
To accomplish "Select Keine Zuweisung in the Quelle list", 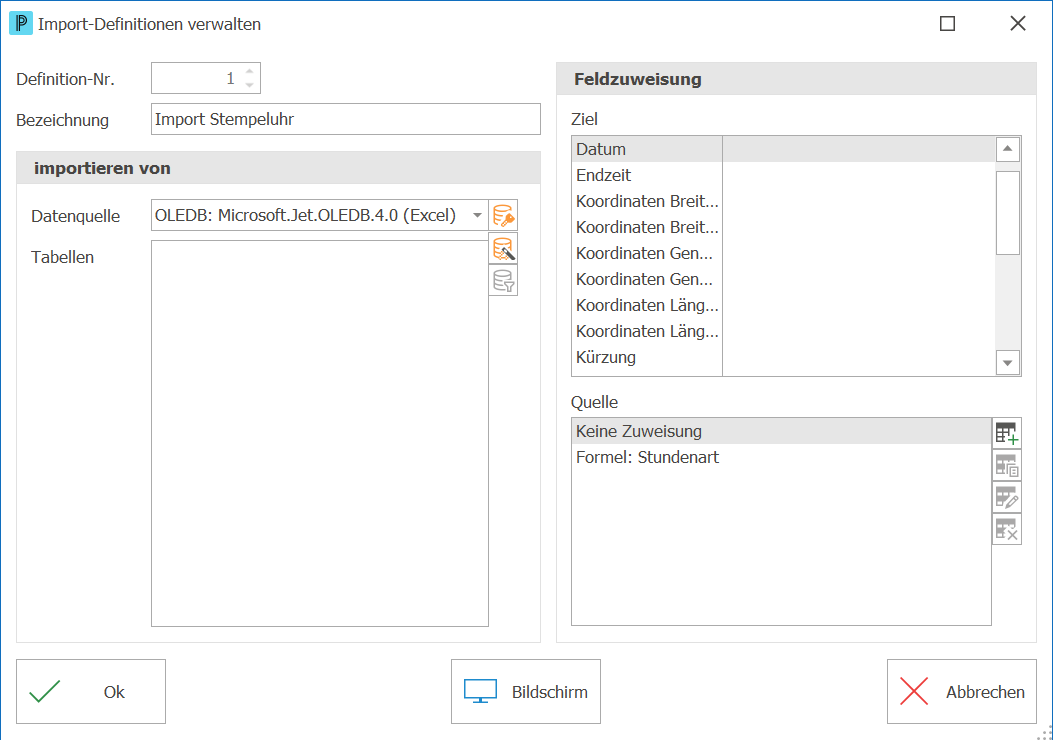I will pos(781,431).
